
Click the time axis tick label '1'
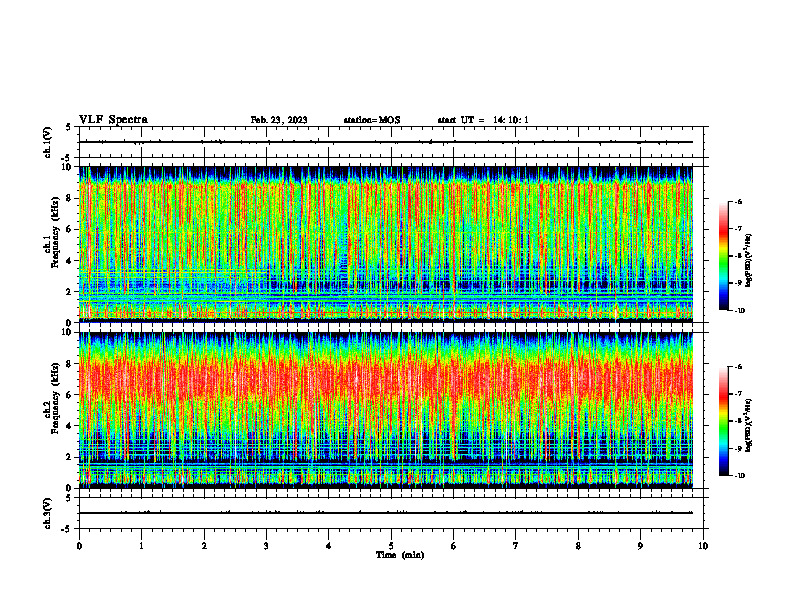(x=141, y=546)
